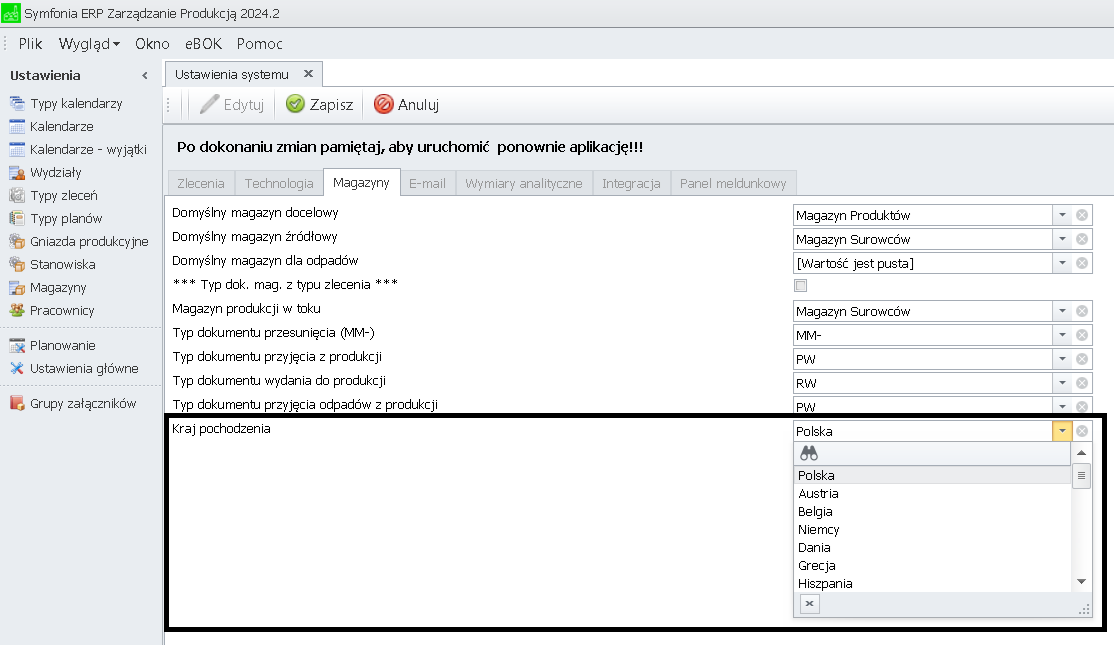Toggle Typ dok. mag. z typu zlecenia checkbox
The width and height of the screenshot is (1114, 645).
pos(800,286)
